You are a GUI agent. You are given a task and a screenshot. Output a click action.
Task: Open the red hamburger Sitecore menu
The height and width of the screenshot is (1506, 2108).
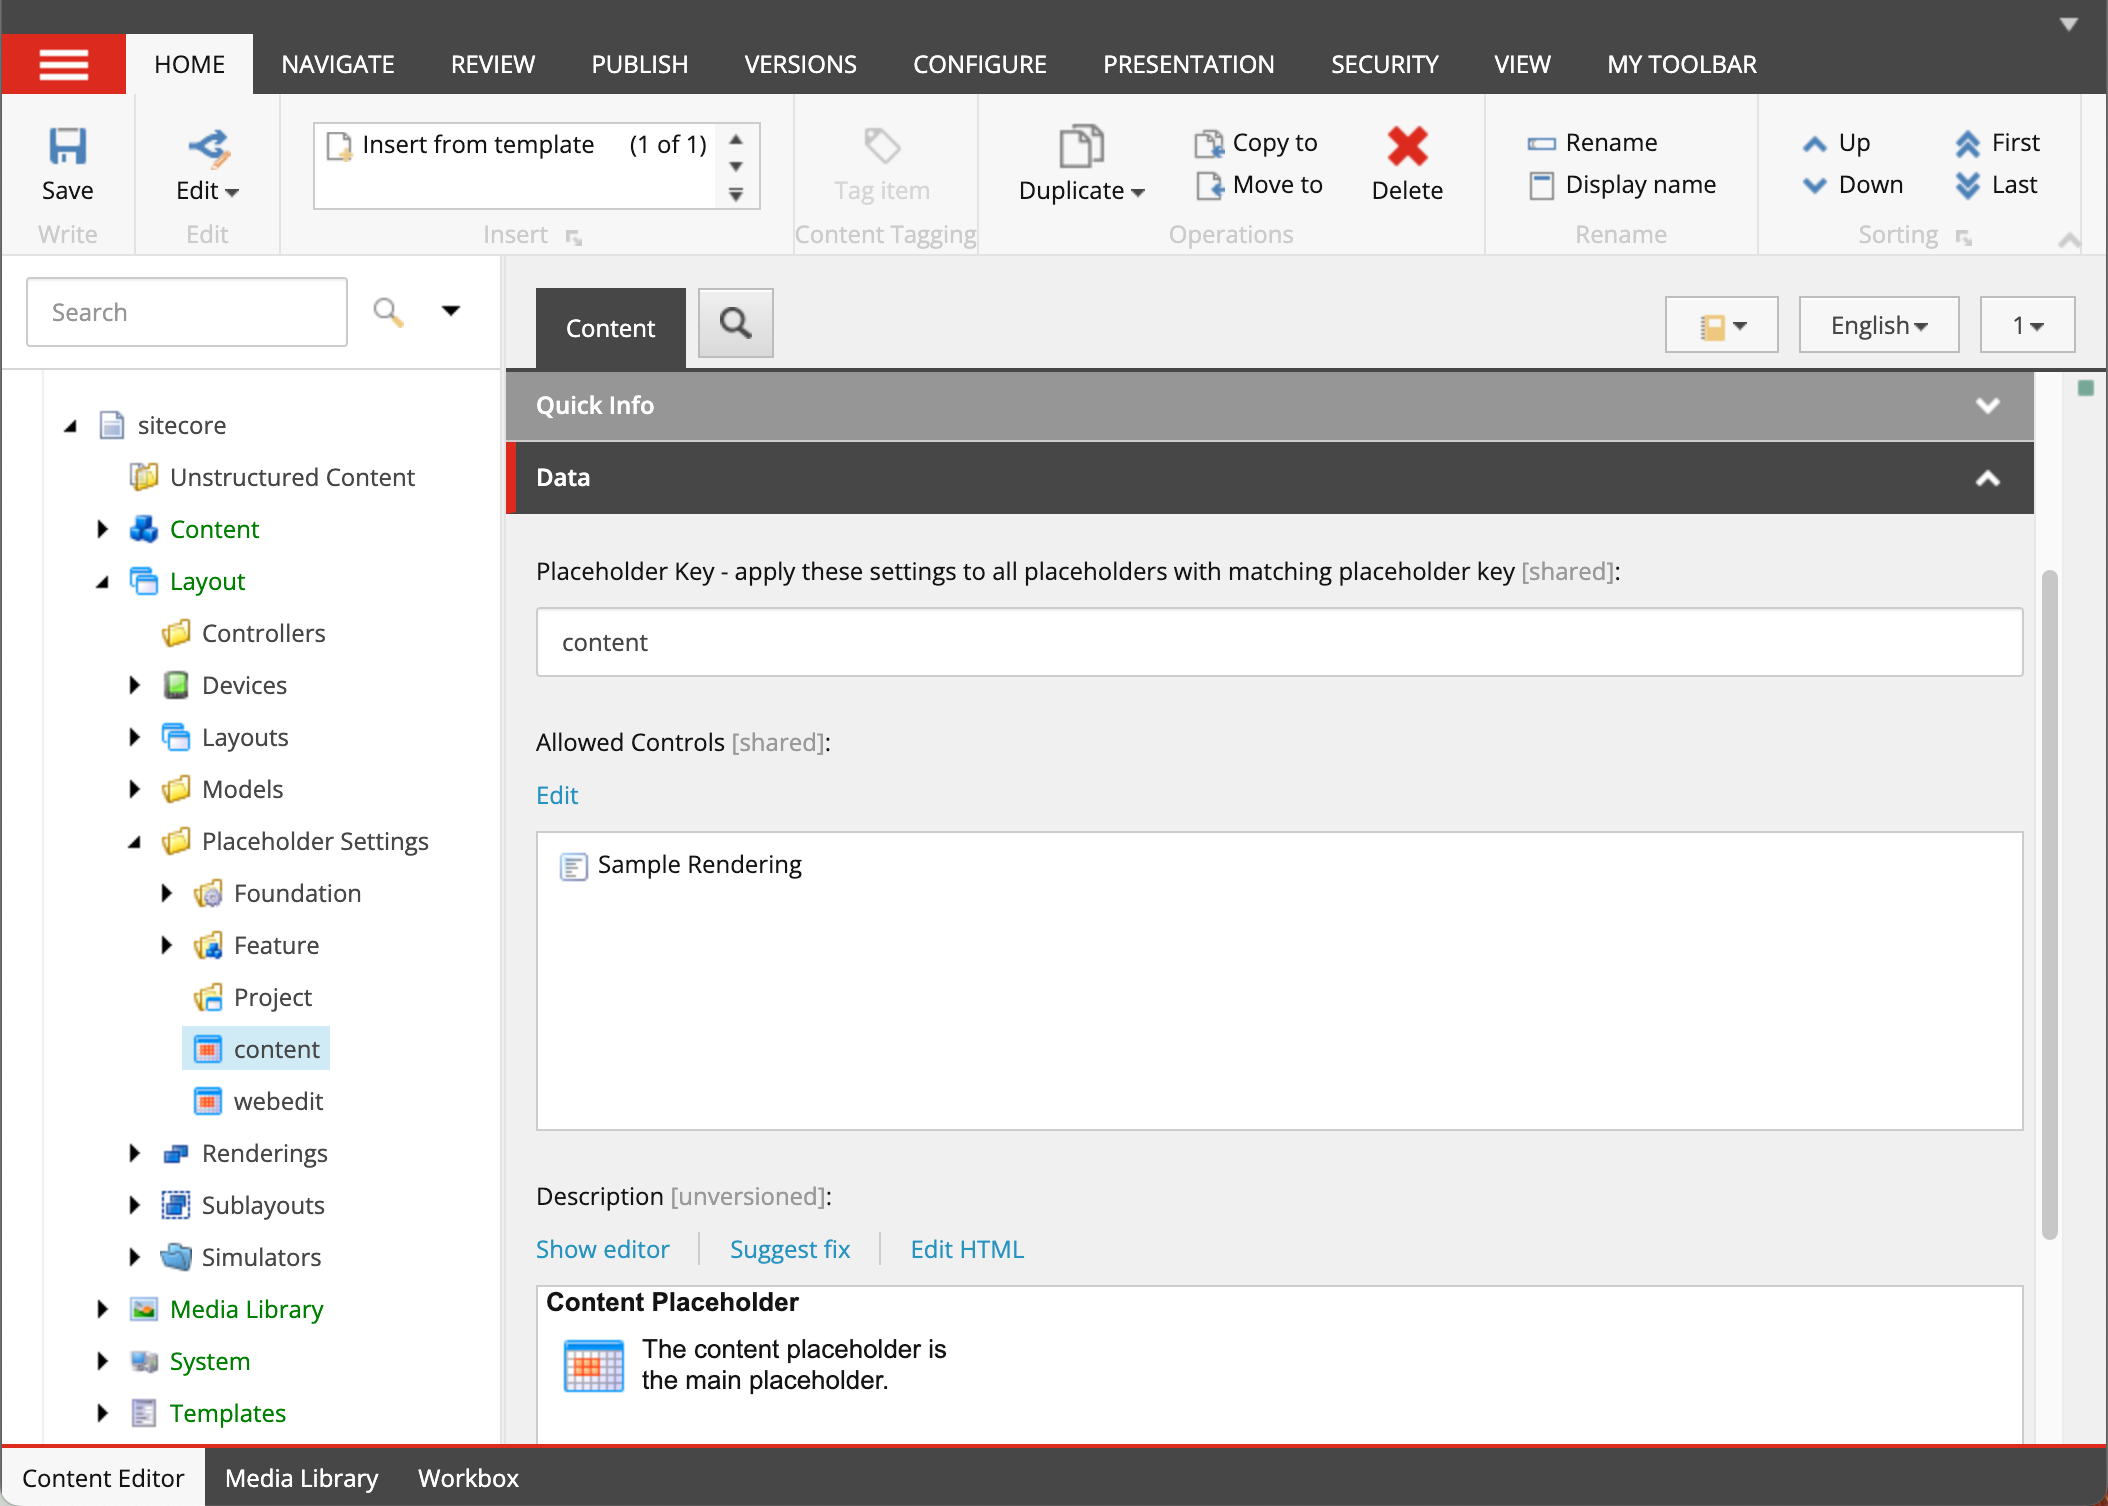pyautogui.click(x=63, y=64)
